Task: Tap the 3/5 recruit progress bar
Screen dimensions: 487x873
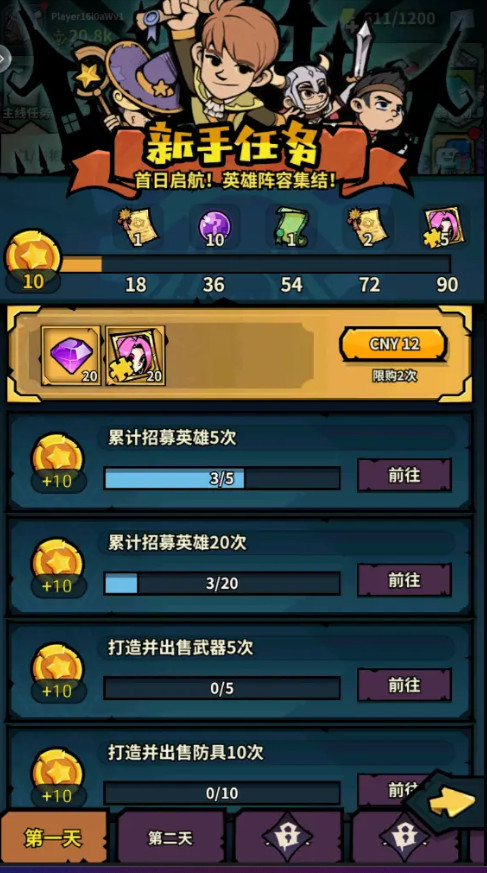Action: pos(222,478)
